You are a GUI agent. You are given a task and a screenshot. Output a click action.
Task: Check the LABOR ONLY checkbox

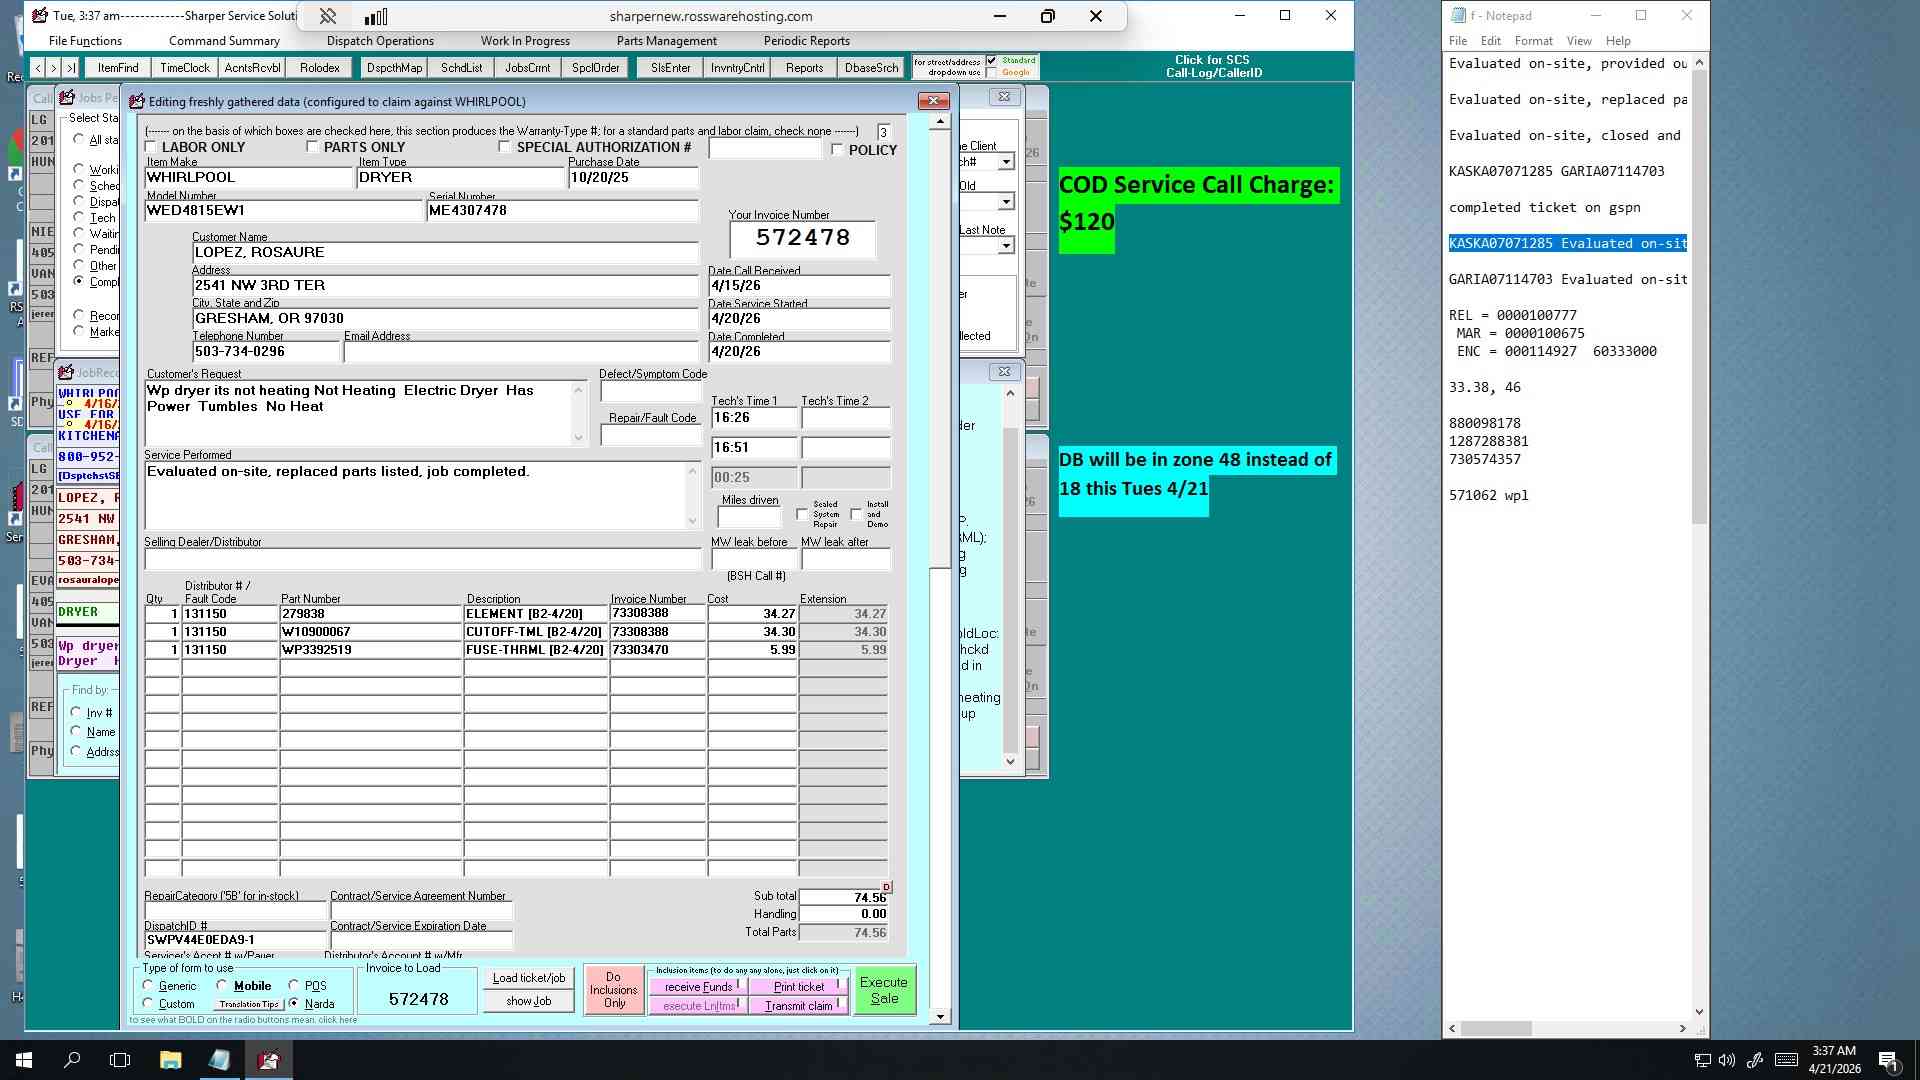(x=151, y=147)
